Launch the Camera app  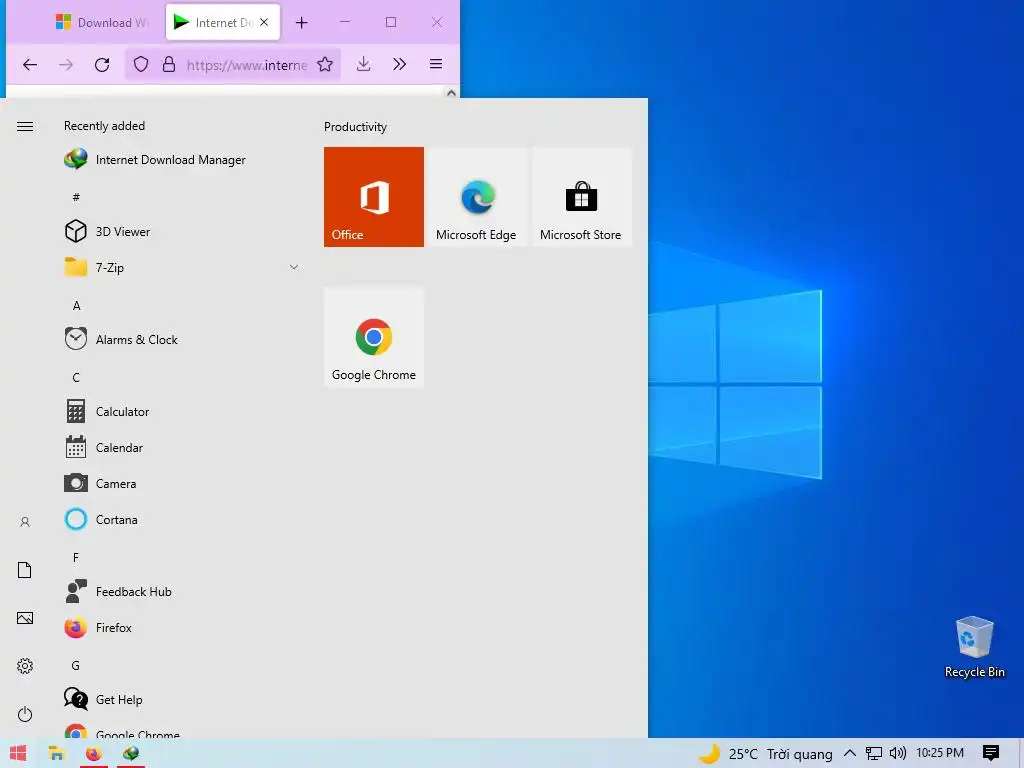tap(101, 483)
